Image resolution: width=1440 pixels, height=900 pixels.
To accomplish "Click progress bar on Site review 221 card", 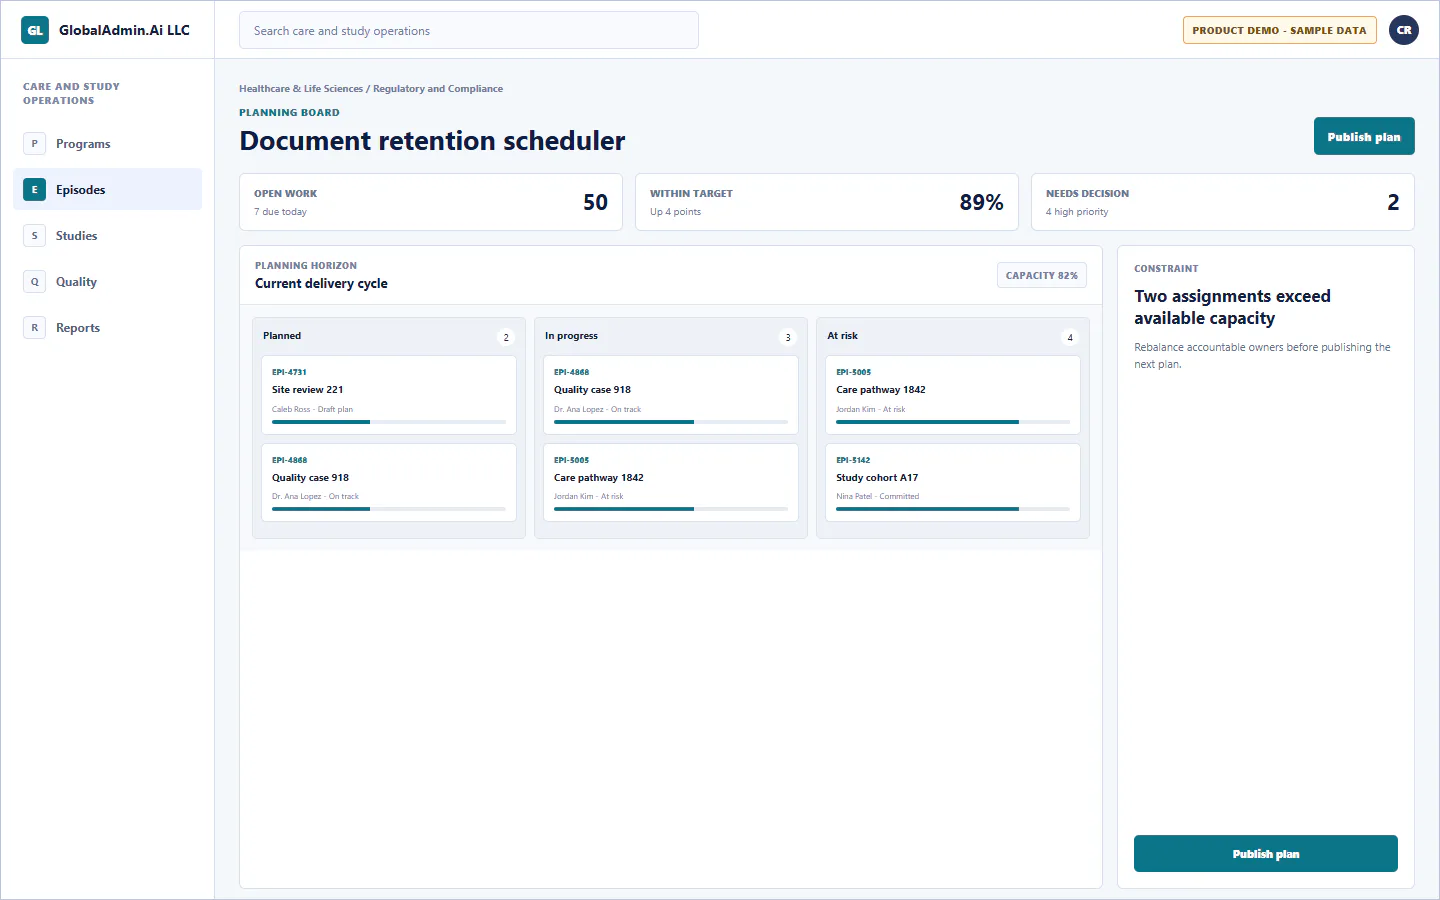I will click(x=389, y=422).
